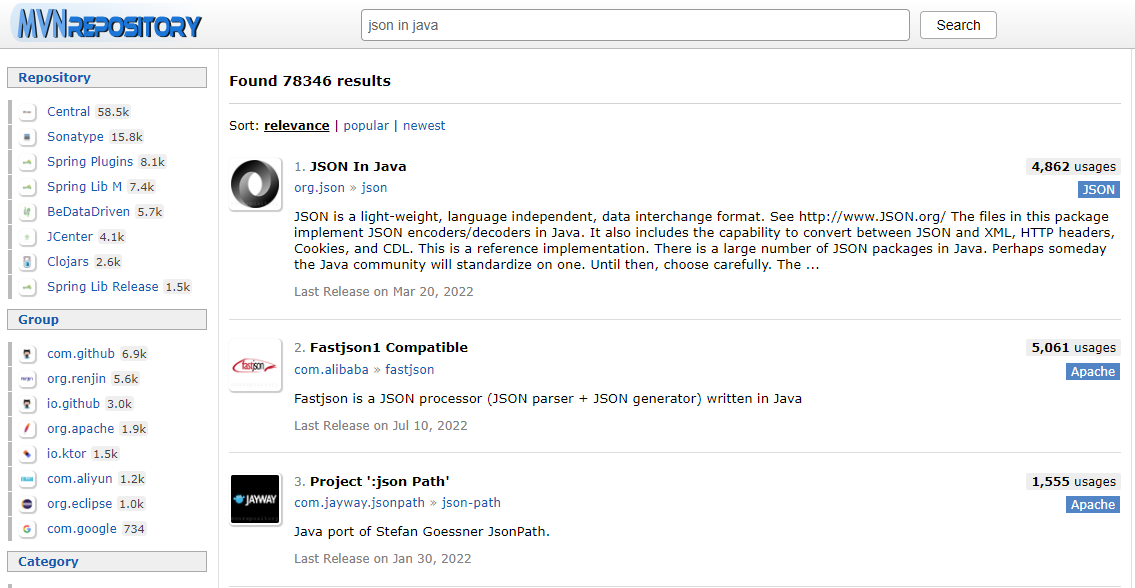Viewport: 1135px width, 588px height.
Task: Click the Group section header
Action: pyautogui.click(x=106, y=319)
